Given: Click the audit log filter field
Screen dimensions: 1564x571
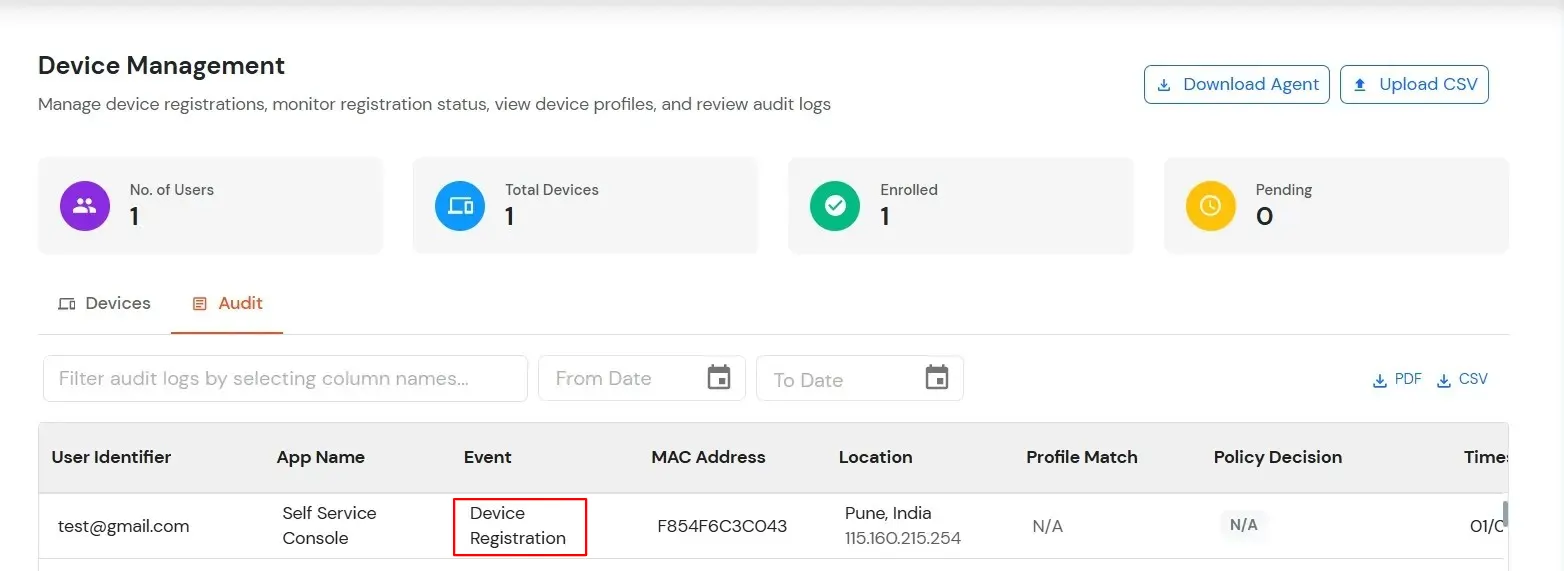Looking at the screenshot, I should click(285, 379).
